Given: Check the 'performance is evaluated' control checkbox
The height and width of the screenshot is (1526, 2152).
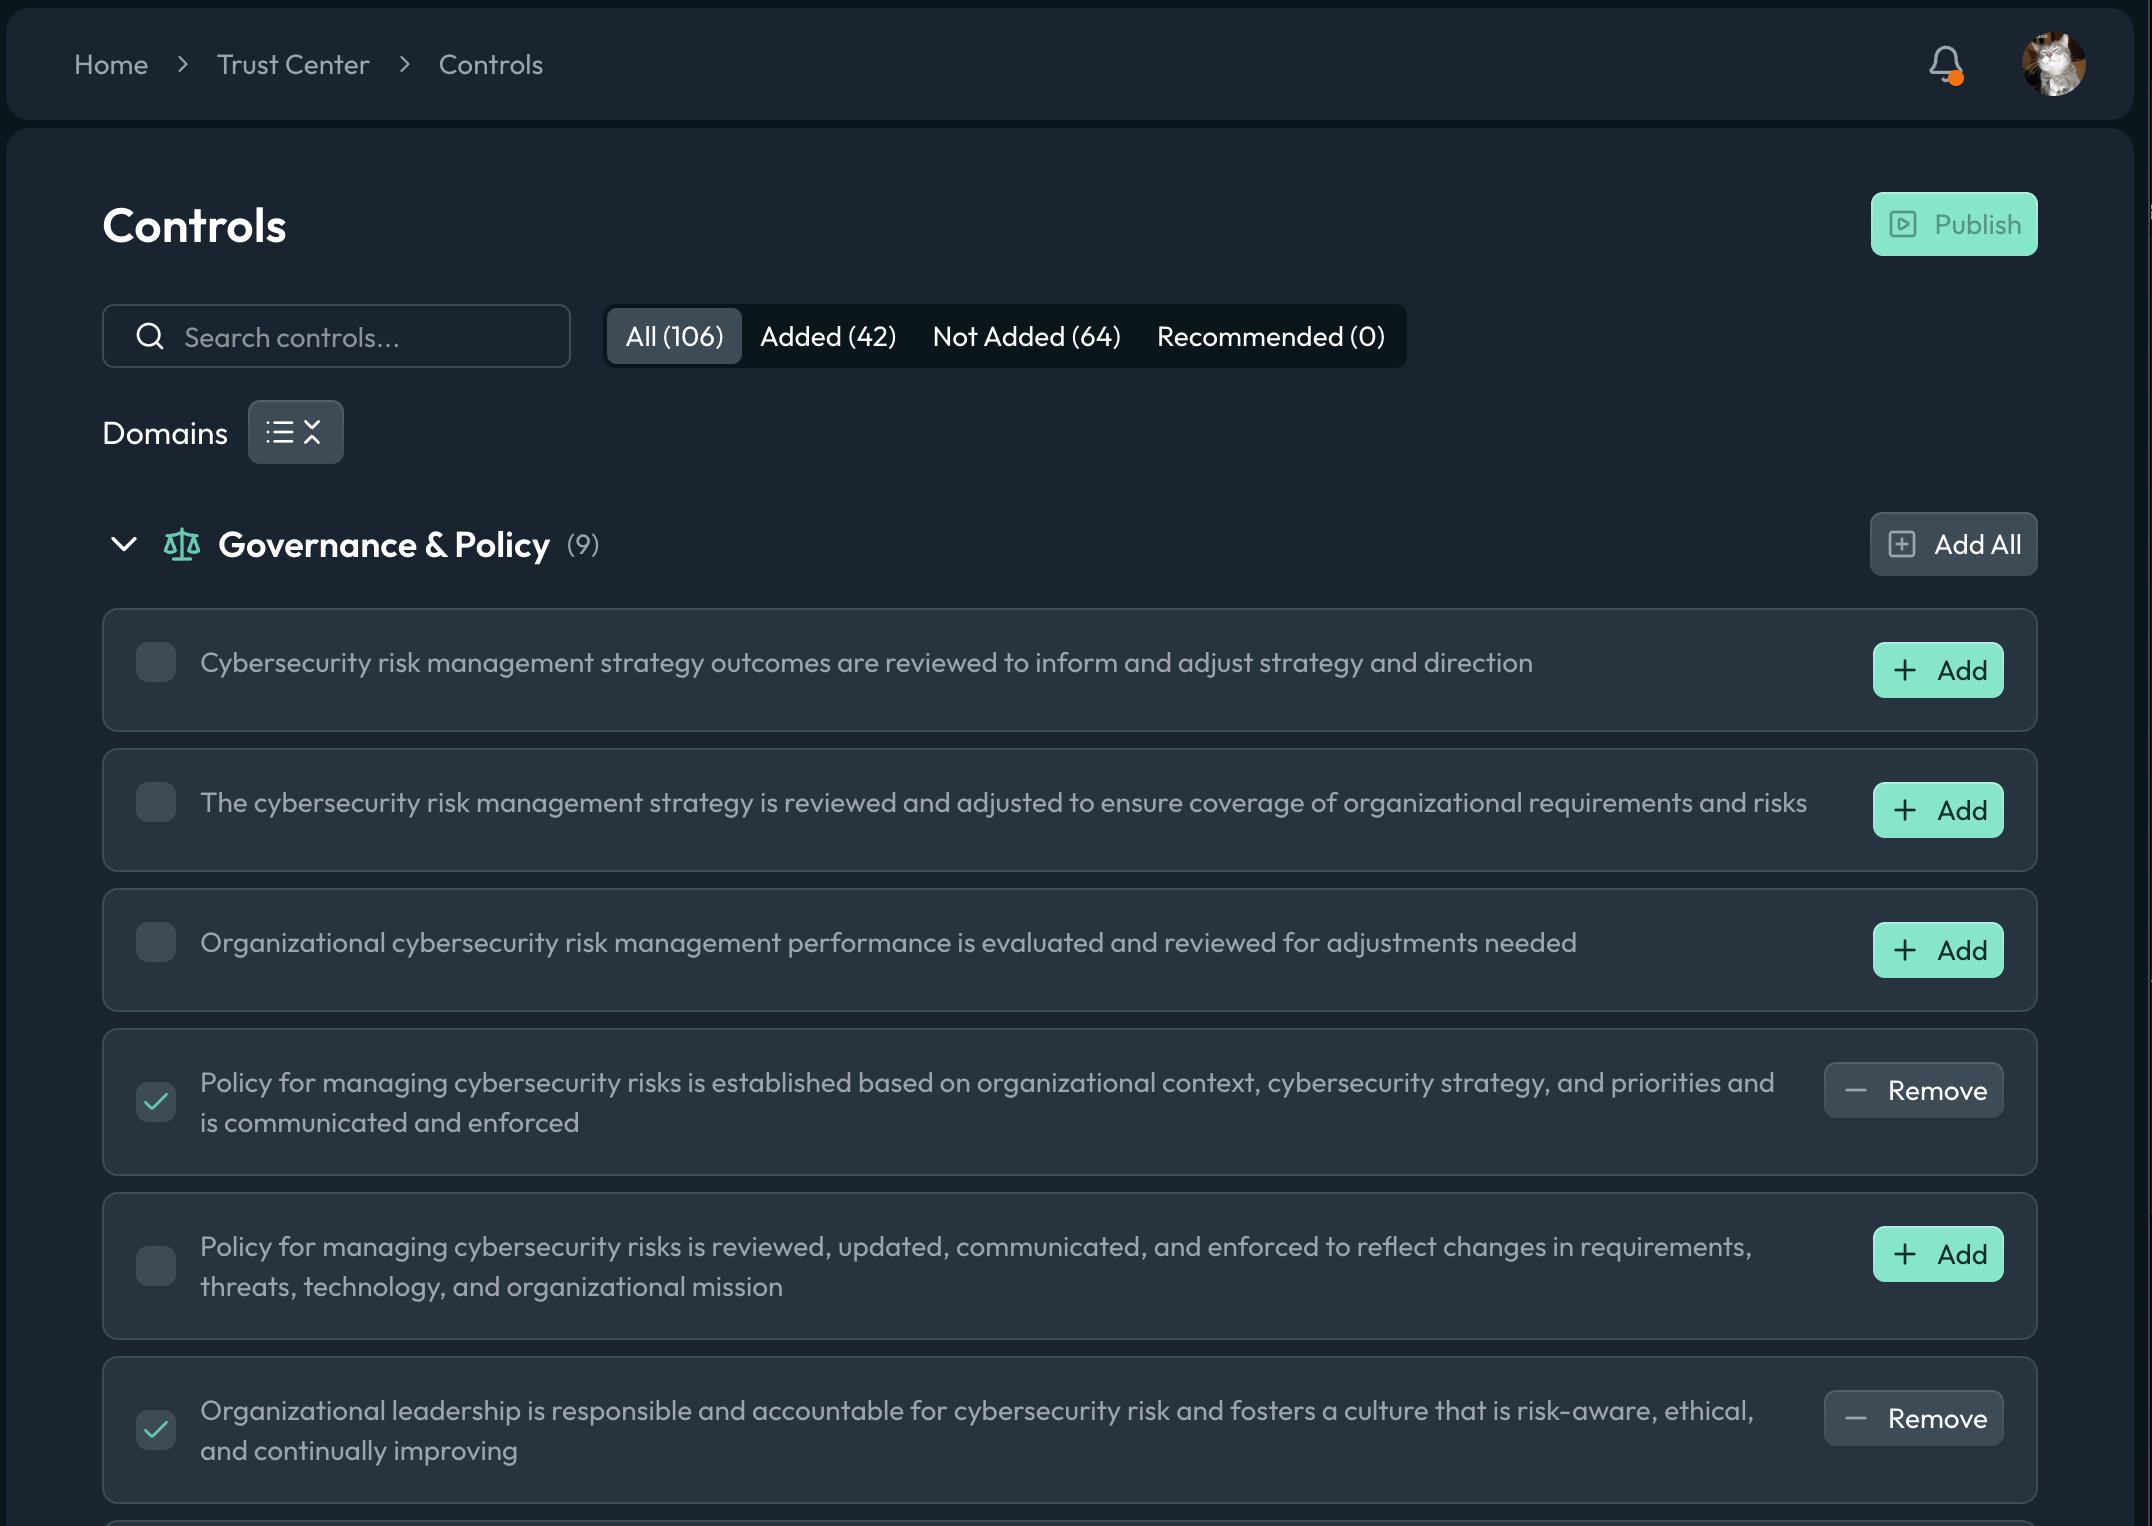Looking at the screenshot, I should pyautogui.click(x=156, y=942).
